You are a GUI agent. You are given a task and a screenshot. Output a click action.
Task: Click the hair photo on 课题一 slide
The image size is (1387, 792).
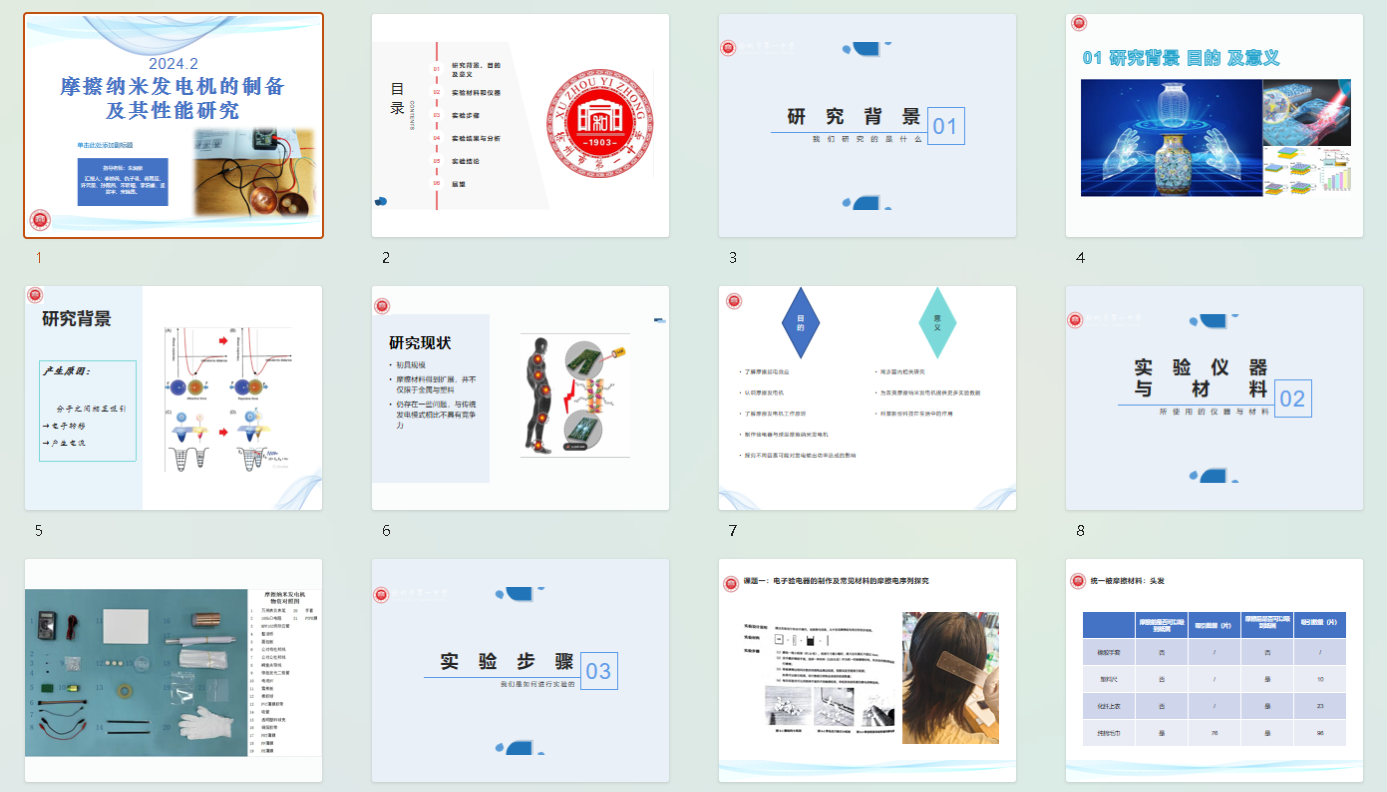pos(949,677)
